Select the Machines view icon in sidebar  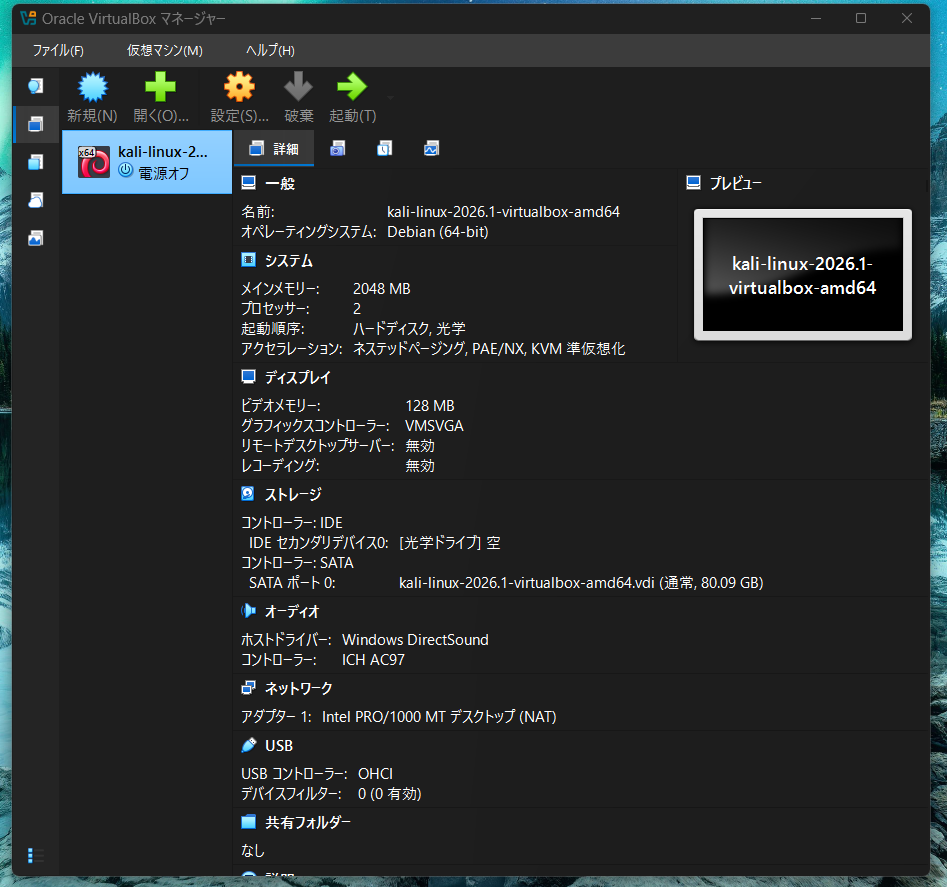coord(35,124)
